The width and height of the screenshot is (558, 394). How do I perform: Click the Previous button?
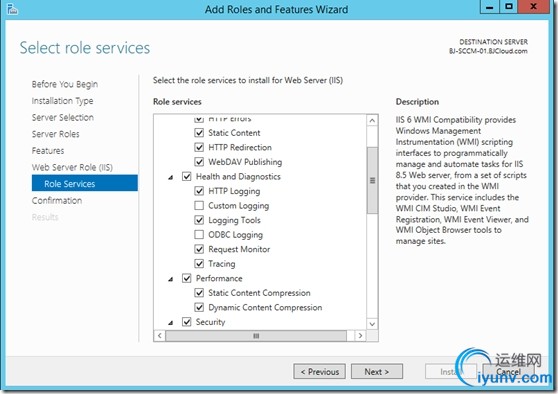tap(320, 372)
